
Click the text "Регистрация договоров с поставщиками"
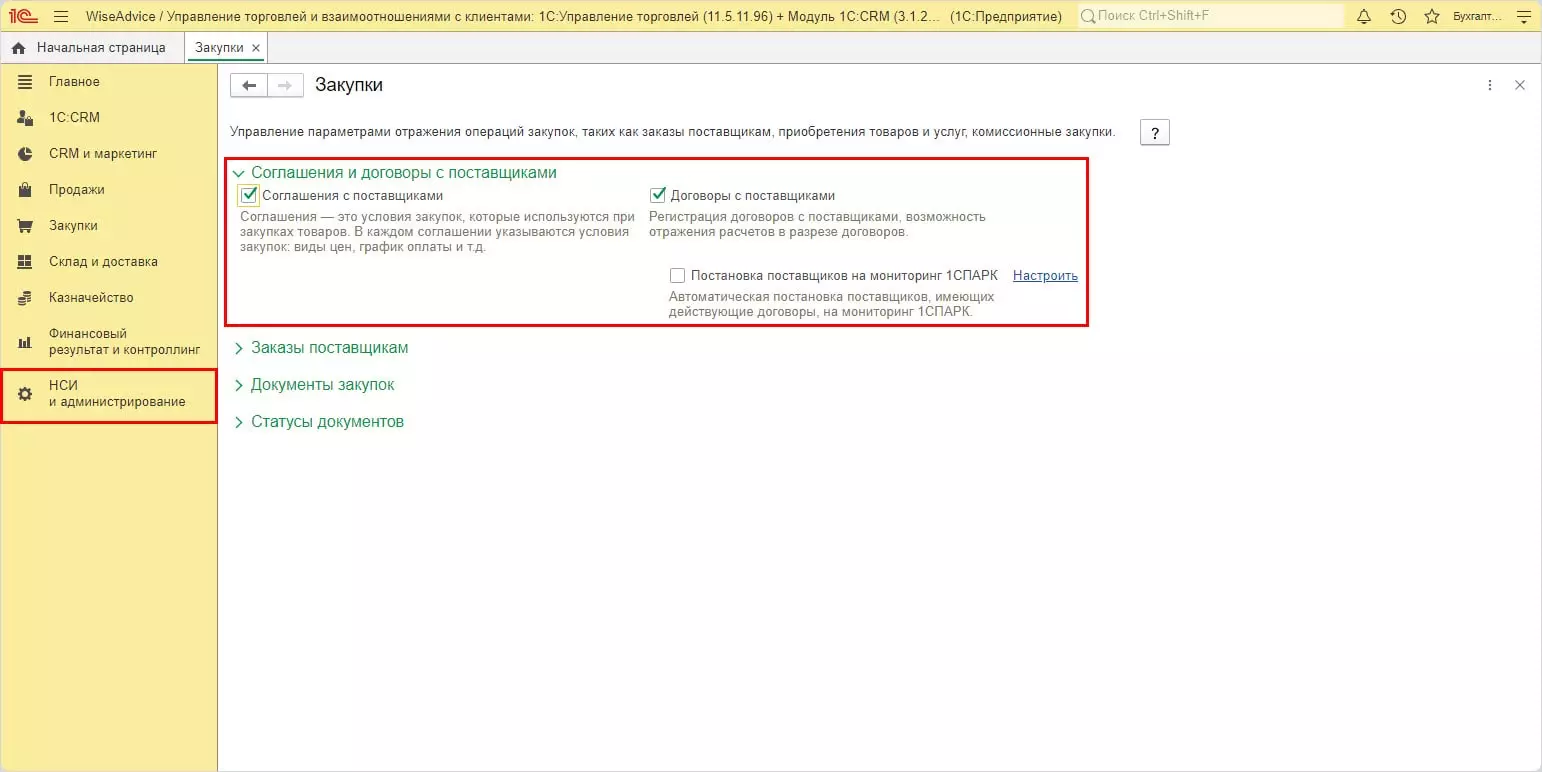817,224
